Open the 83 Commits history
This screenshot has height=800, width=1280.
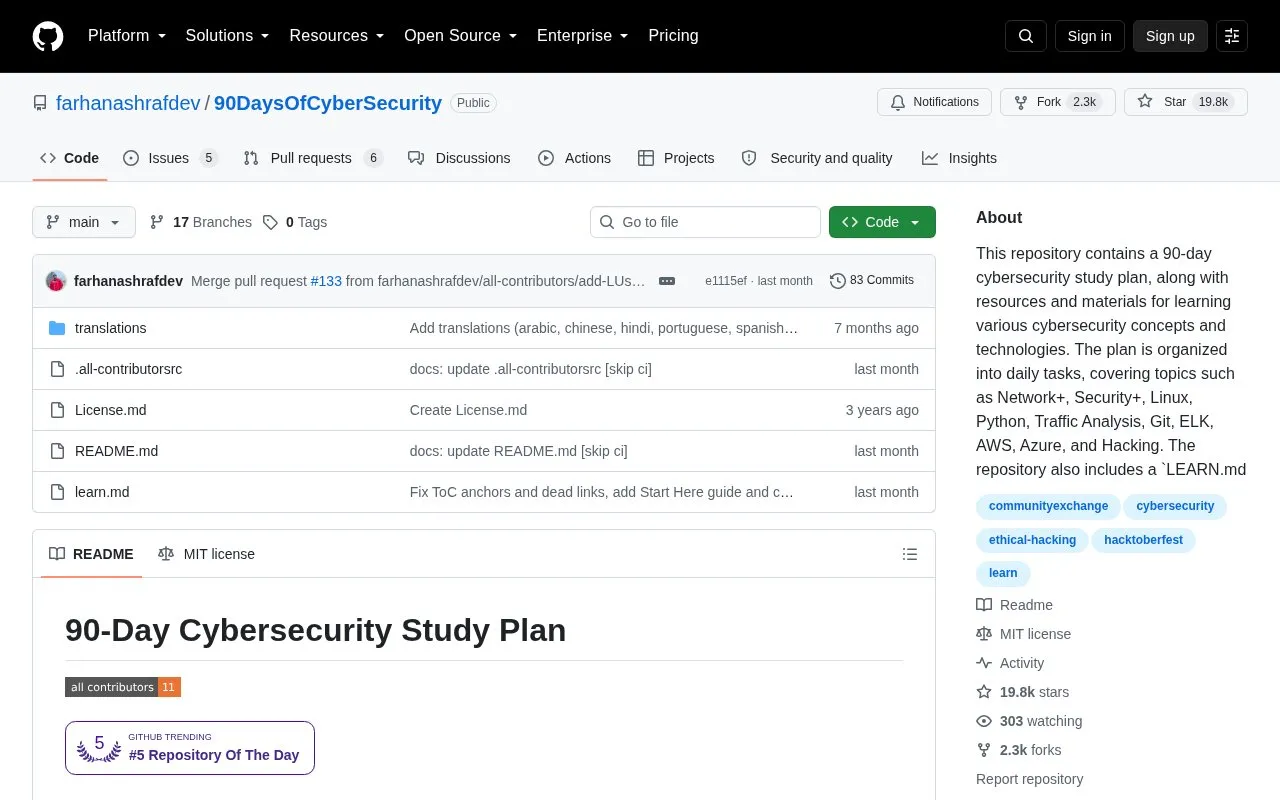872,281
